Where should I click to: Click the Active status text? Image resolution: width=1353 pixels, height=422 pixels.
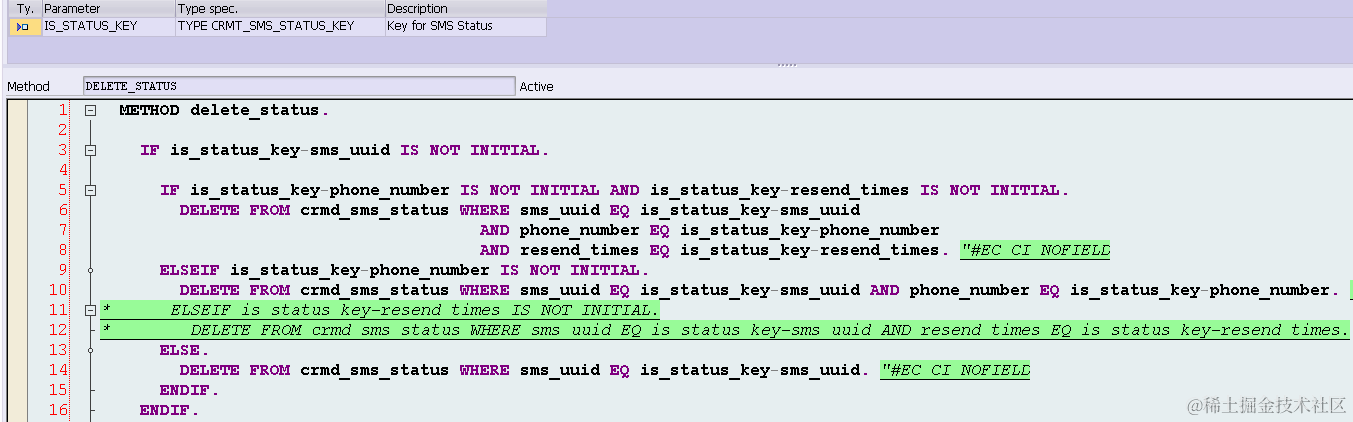coord(536,87)
